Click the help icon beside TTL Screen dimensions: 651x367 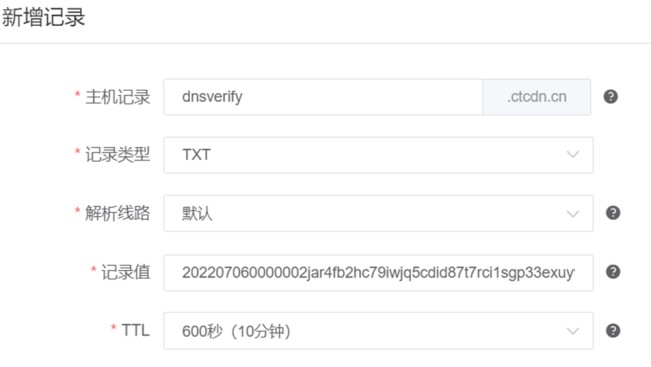(x=613, y=331)
